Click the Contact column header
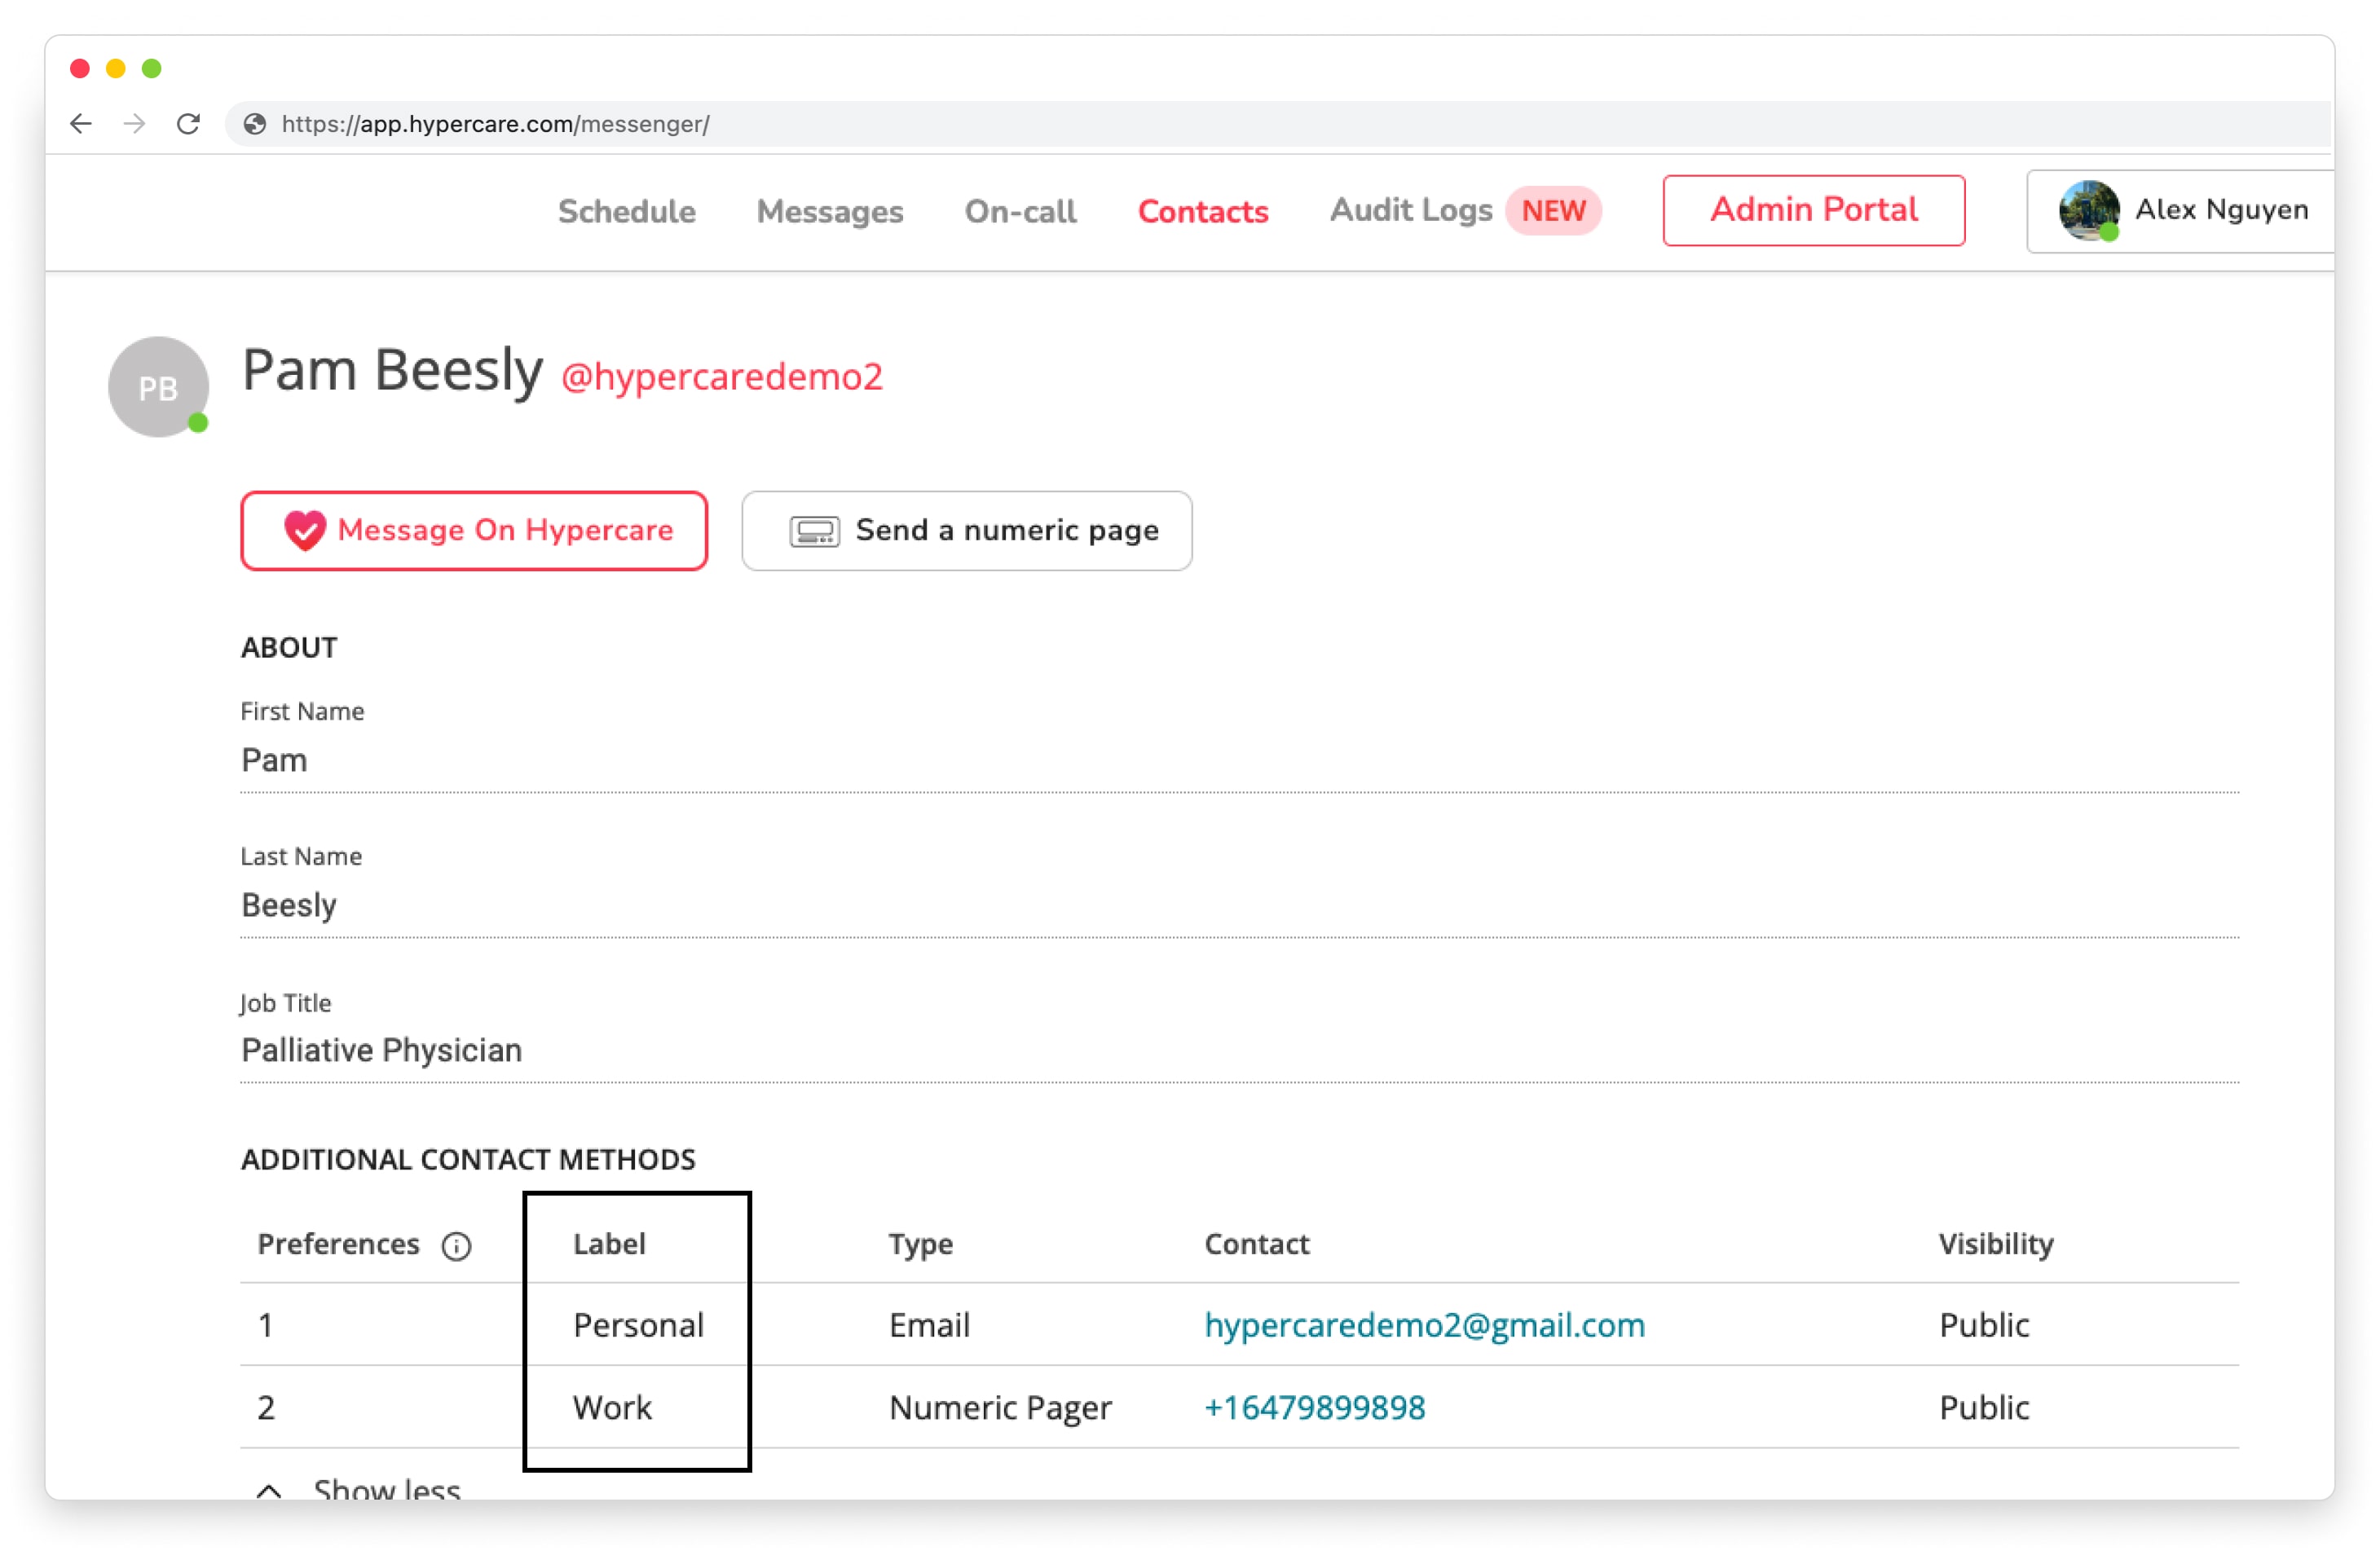 1256,1244
